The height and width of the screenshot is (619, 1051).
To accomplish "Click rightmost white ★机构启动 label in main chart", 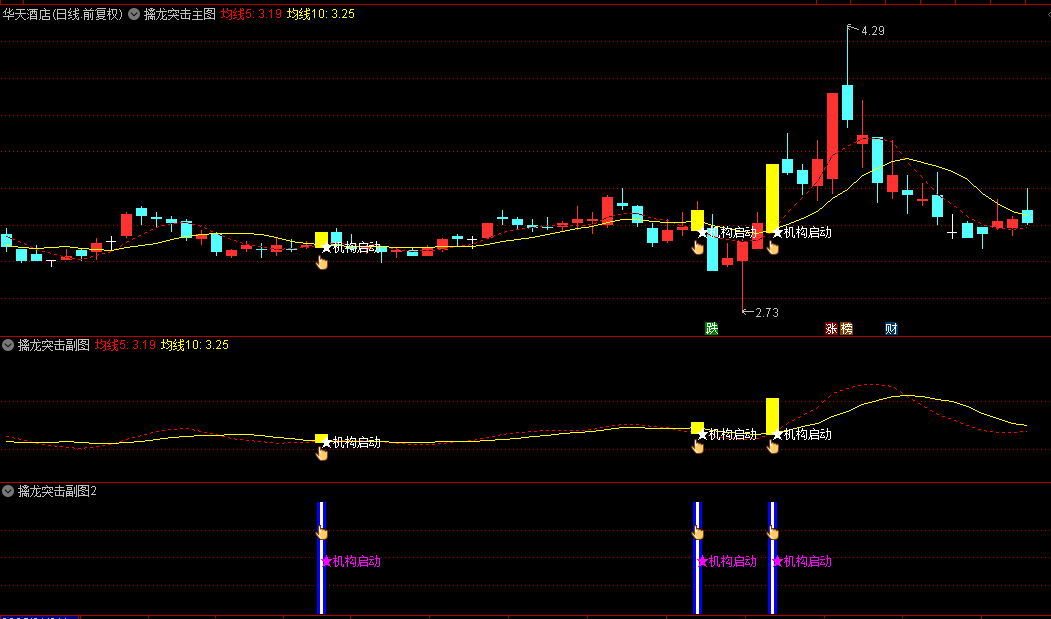I will [802, 233].
